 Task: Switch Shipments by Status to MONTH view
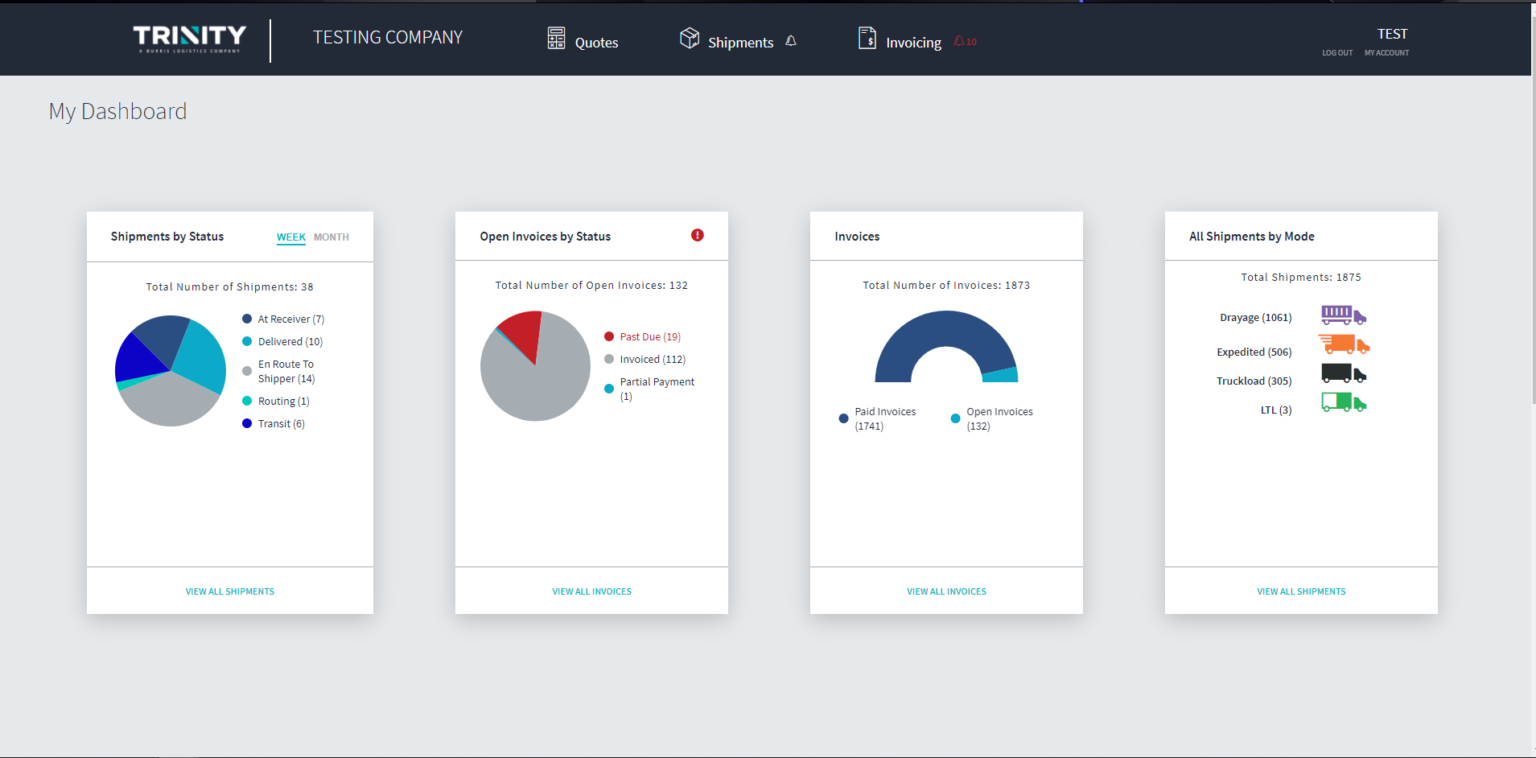331,237
